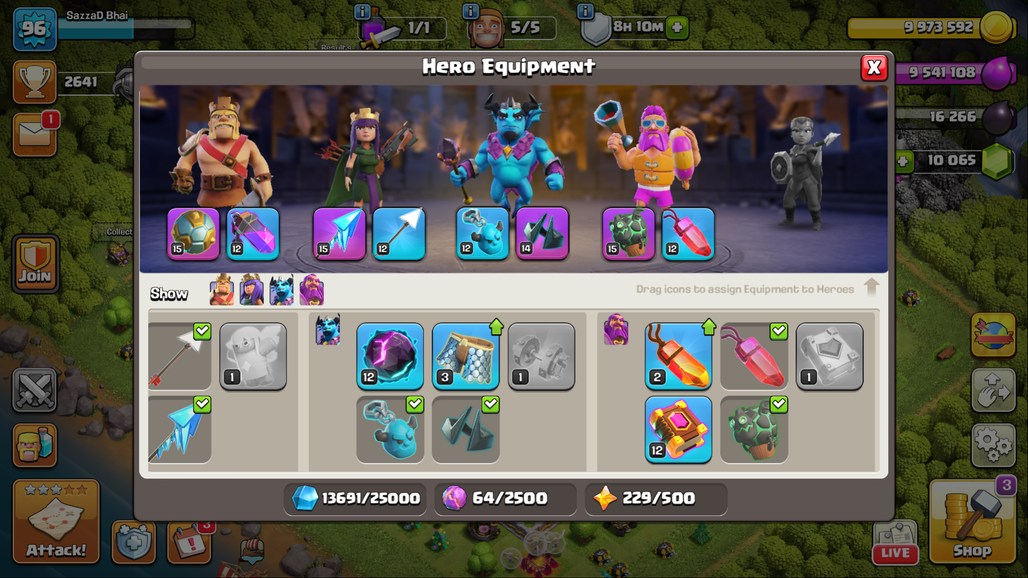This screenshot has height=578, width=1028.
Task: Open the Attack! map menu
Action: click(56, 521)
